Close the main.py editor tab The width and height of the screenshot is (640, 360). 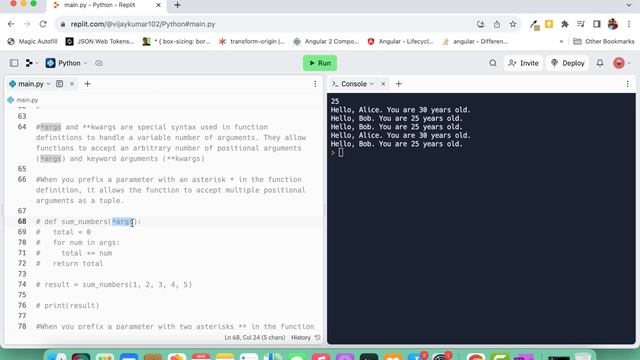(x=72, y=84)
